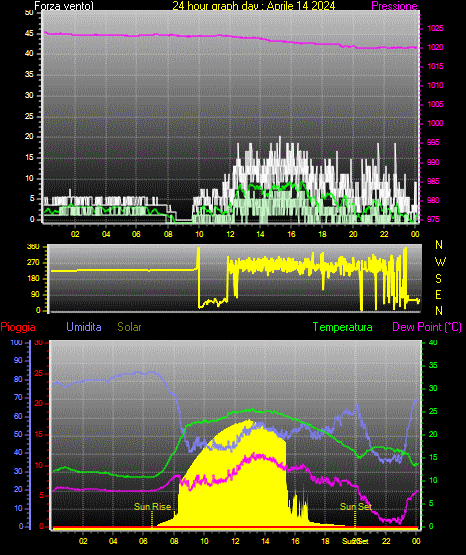Click the 'Sun Set' label inside the chart

[x=356, y=507]
